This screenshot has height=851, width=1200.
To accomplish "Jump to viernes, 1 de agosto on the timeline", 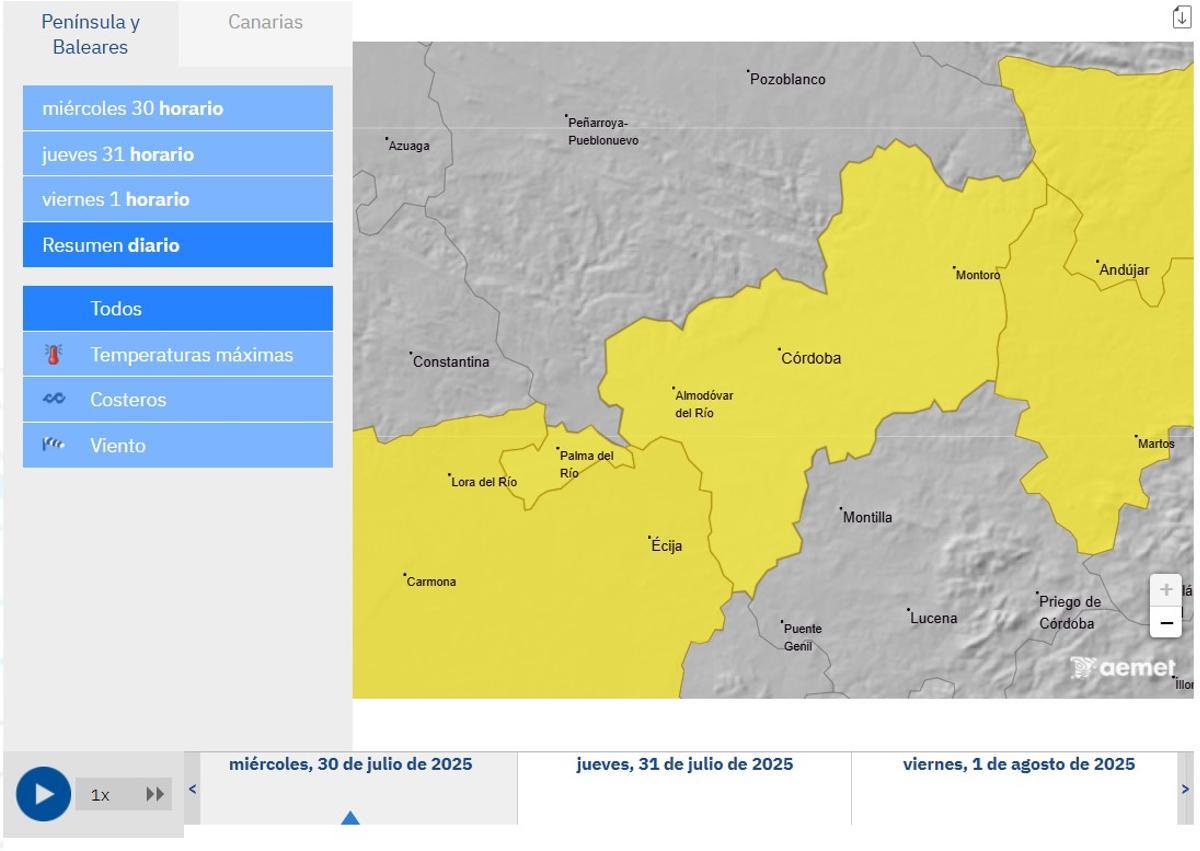I will pyautogui.click(x=1018, y=765).
